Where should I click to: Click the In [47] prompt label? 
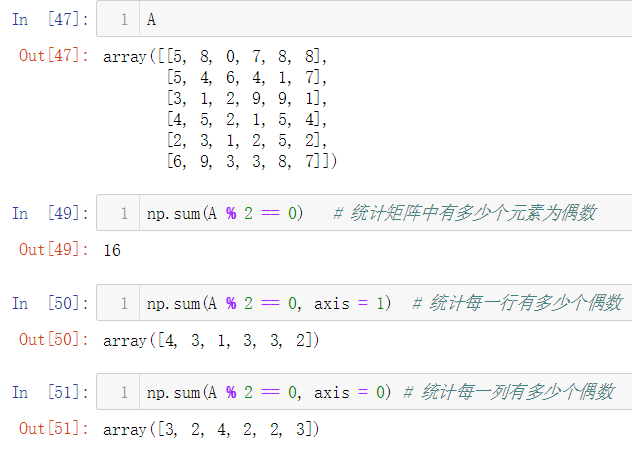50,19
